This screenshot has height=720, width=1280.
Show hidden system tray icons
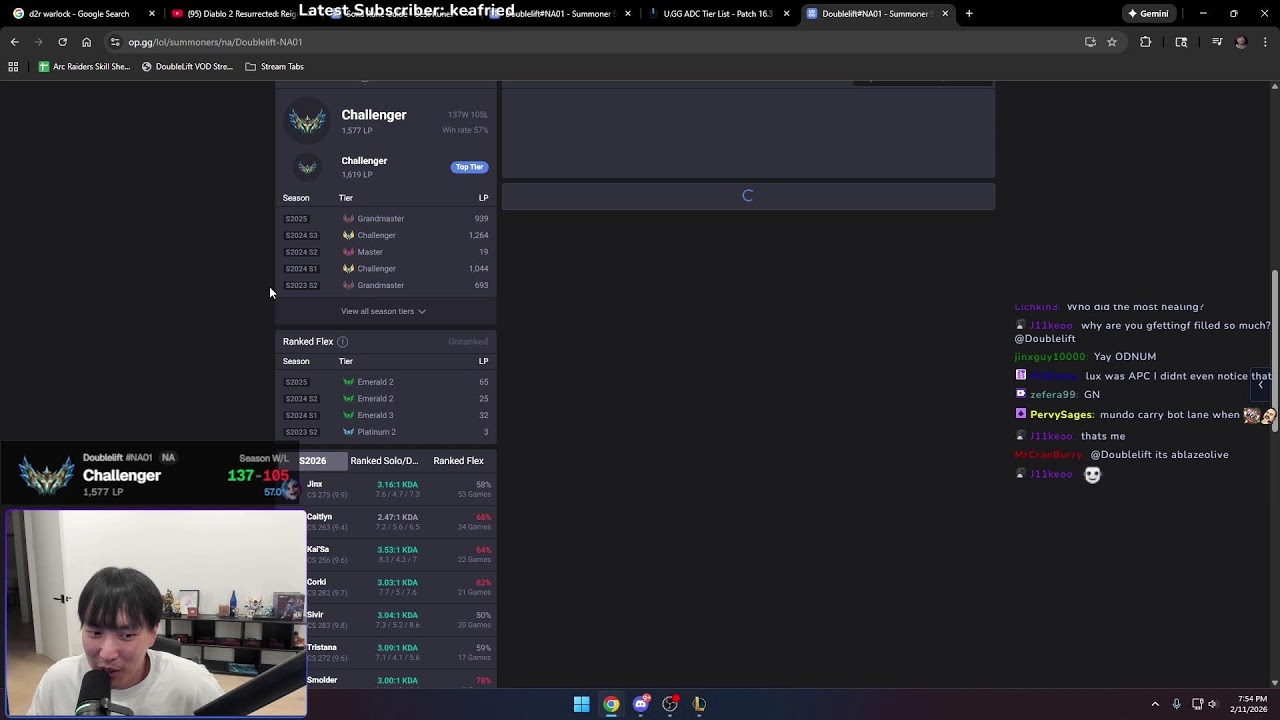[1155, 704]
